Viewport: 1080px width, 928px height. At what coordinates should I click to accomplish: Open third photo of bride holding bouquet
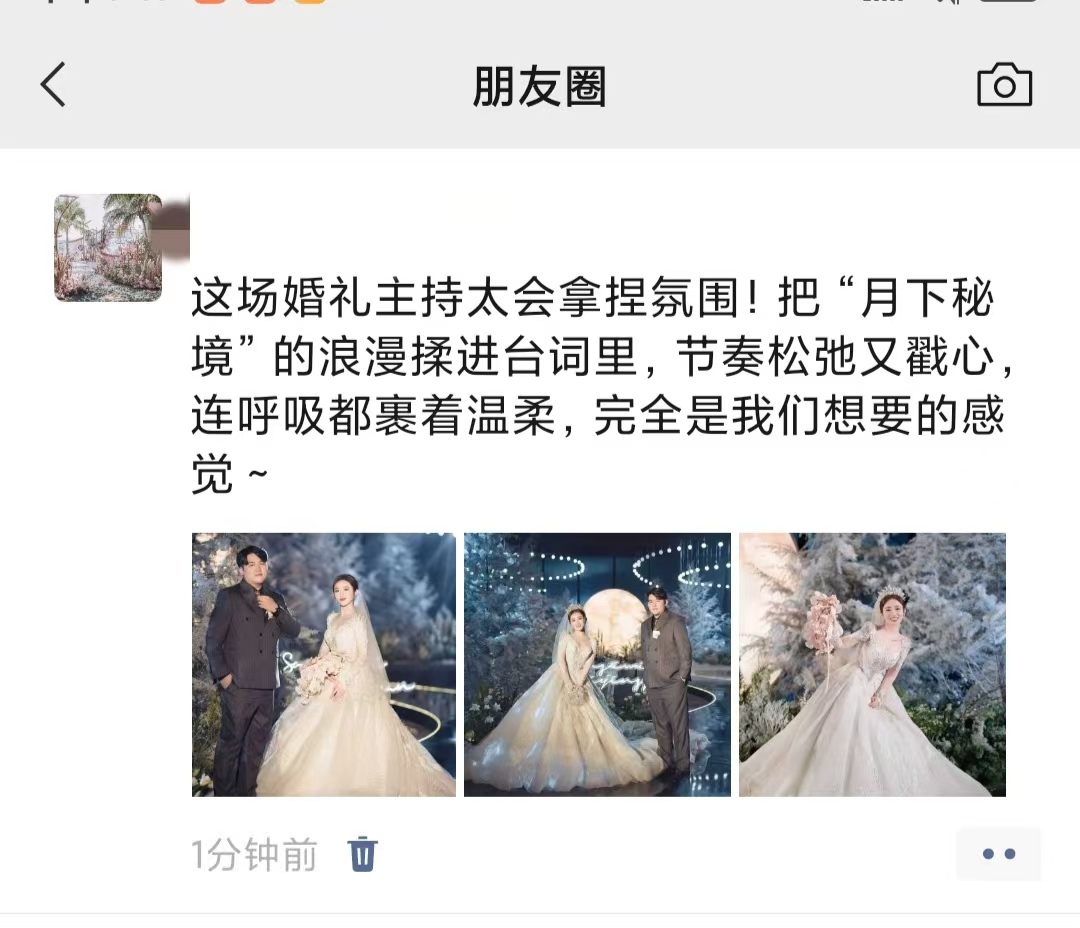coord(873,665)
